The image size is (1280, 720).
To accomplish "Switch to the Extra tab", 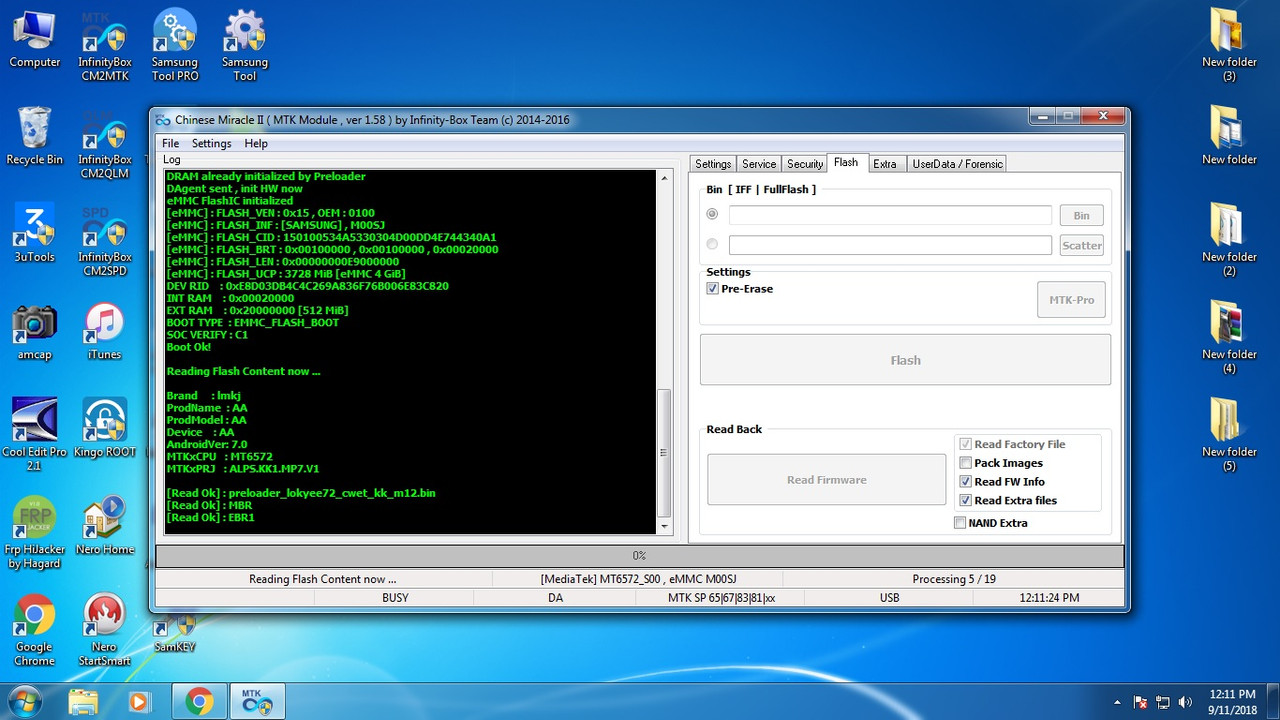I will (885, 164).
